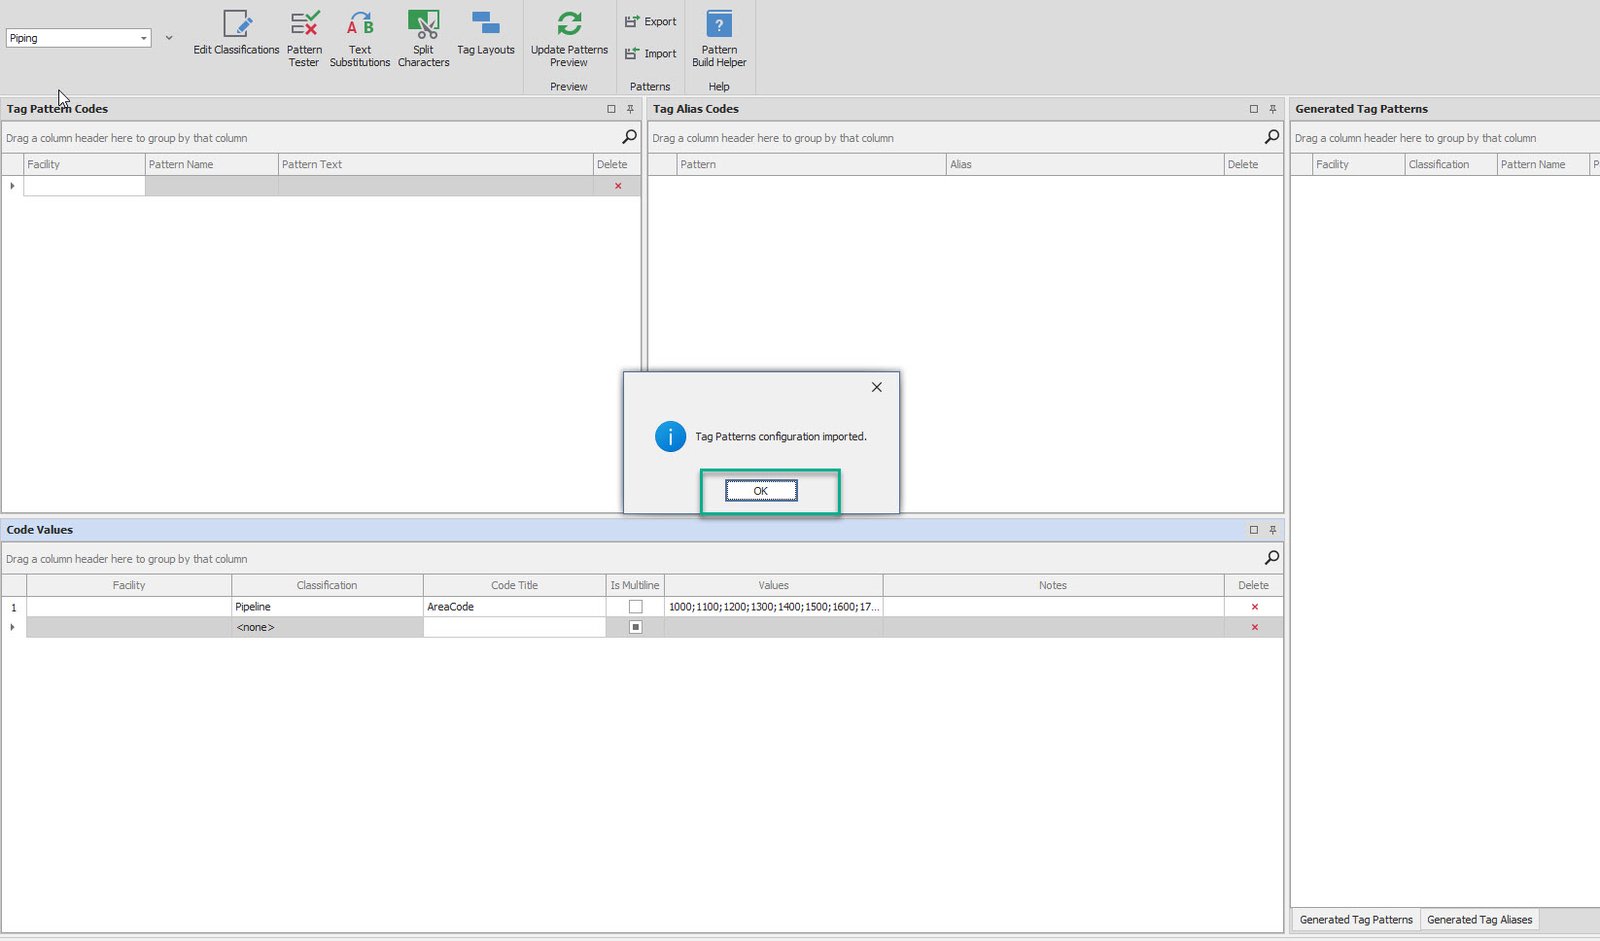Switch to Generated Tag Aliases tab
This screenshot has height=941, width=1600.
click(x=1478, y=920)
